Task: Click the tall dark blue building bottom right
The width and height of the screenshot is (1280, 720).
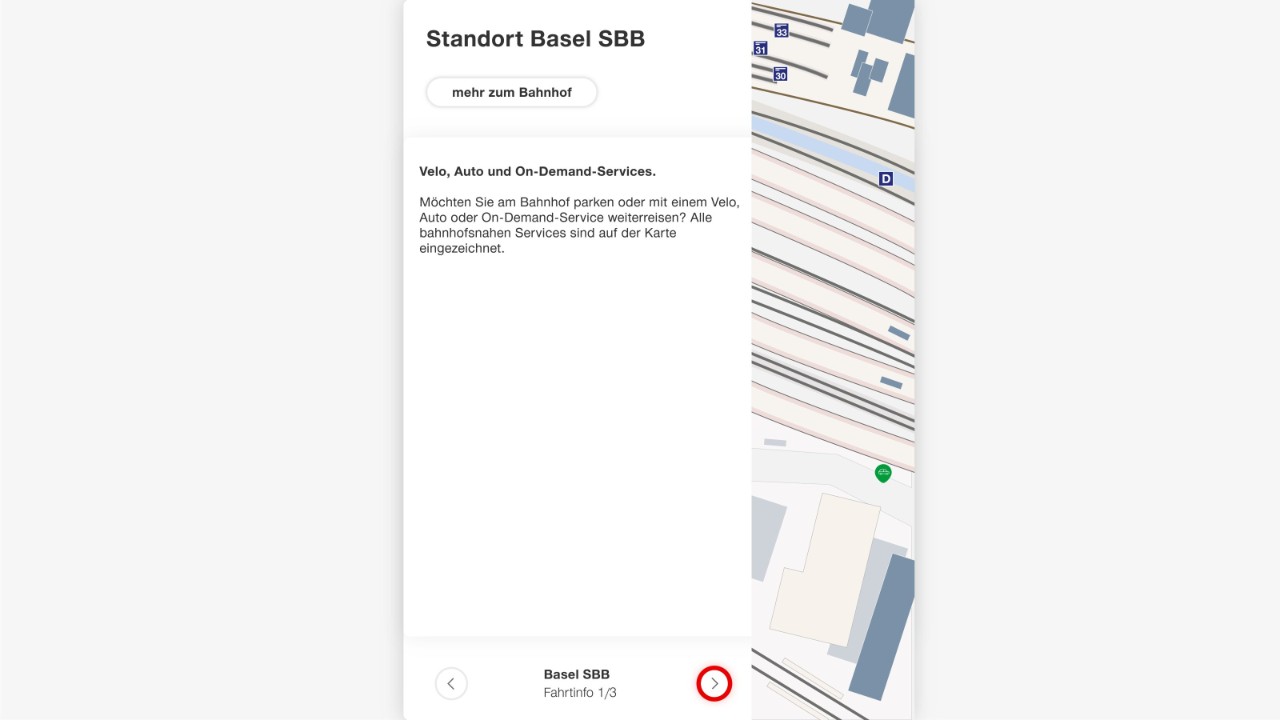Action: click(883, 625)
